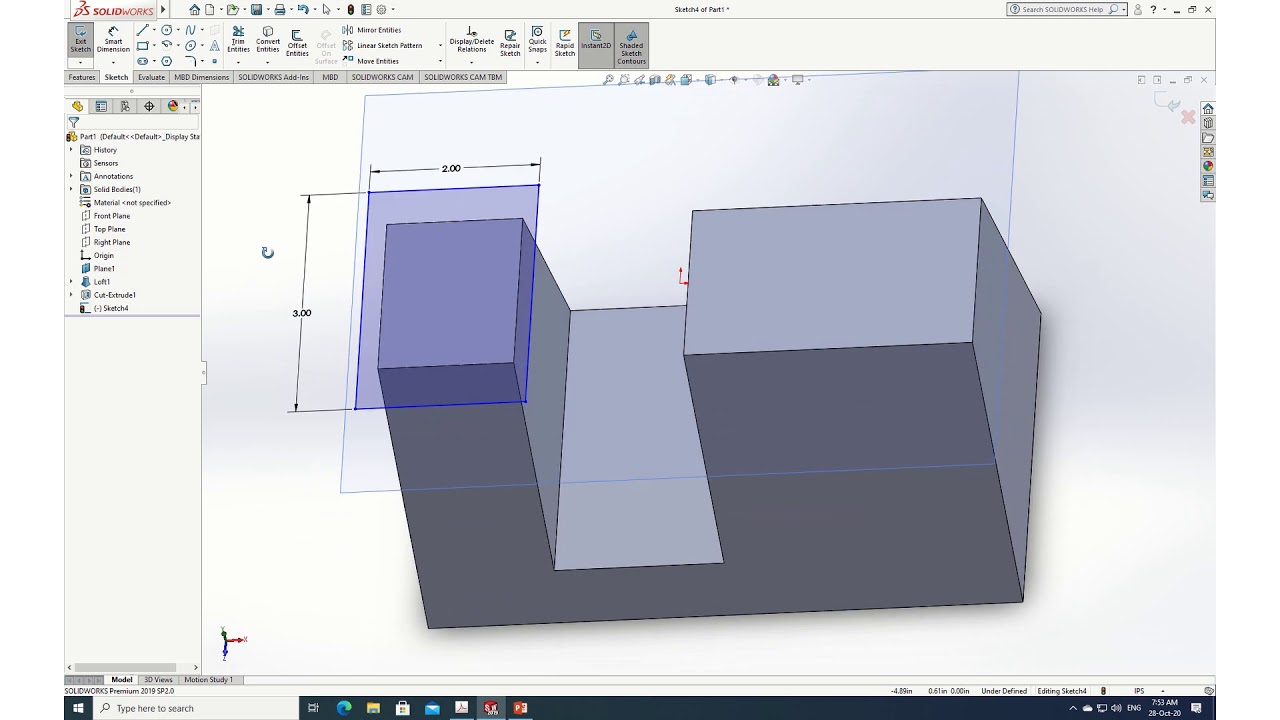Screen dimensions: 1280x720
Task: Switch to the Evaluate tab
Action: pyautogui.click(x=151, y=77)
